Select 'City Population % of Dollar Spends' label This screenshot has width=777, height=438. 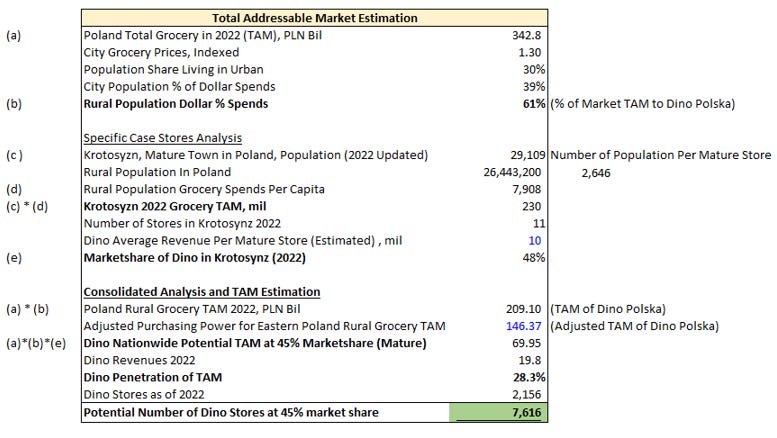point(179,87)
